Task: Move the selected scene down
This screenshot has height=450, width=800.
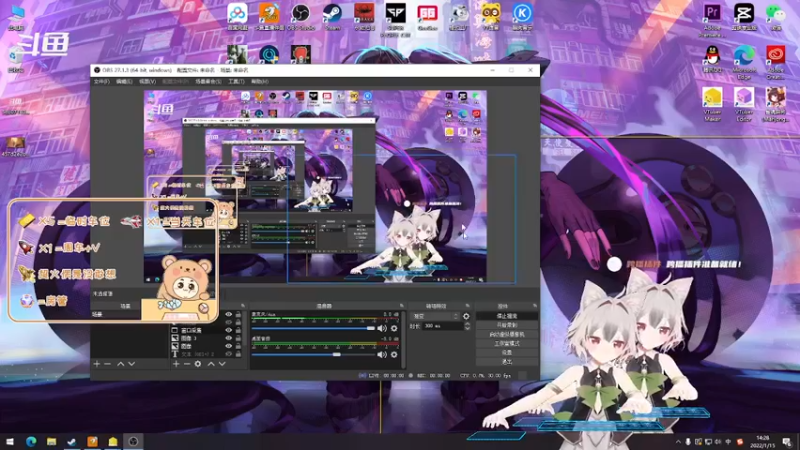Action: (x=132, y=364)
